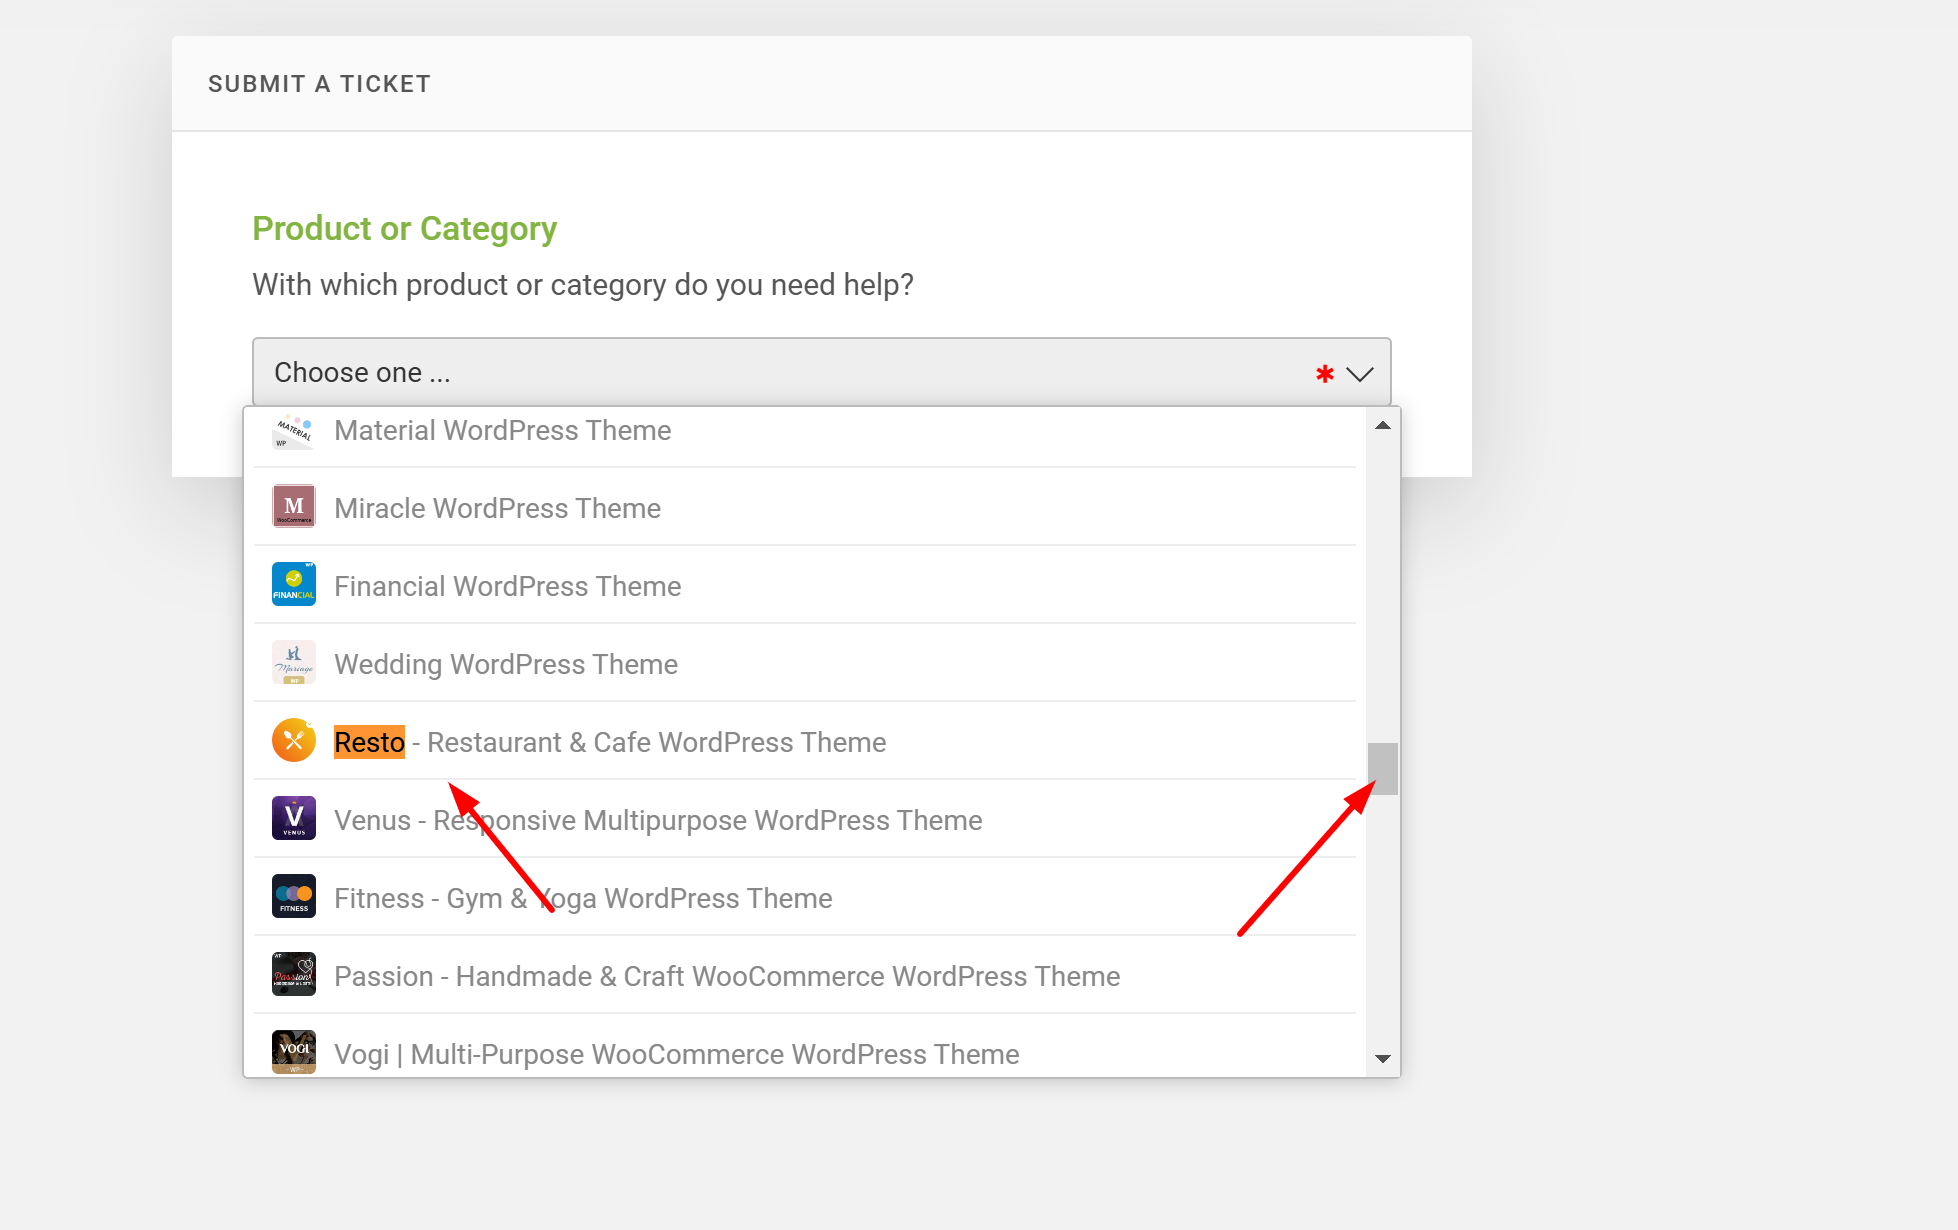
Task: Choose Venus - Responsive Multipurpose WordPress Theme
Action: coord(805,819)
